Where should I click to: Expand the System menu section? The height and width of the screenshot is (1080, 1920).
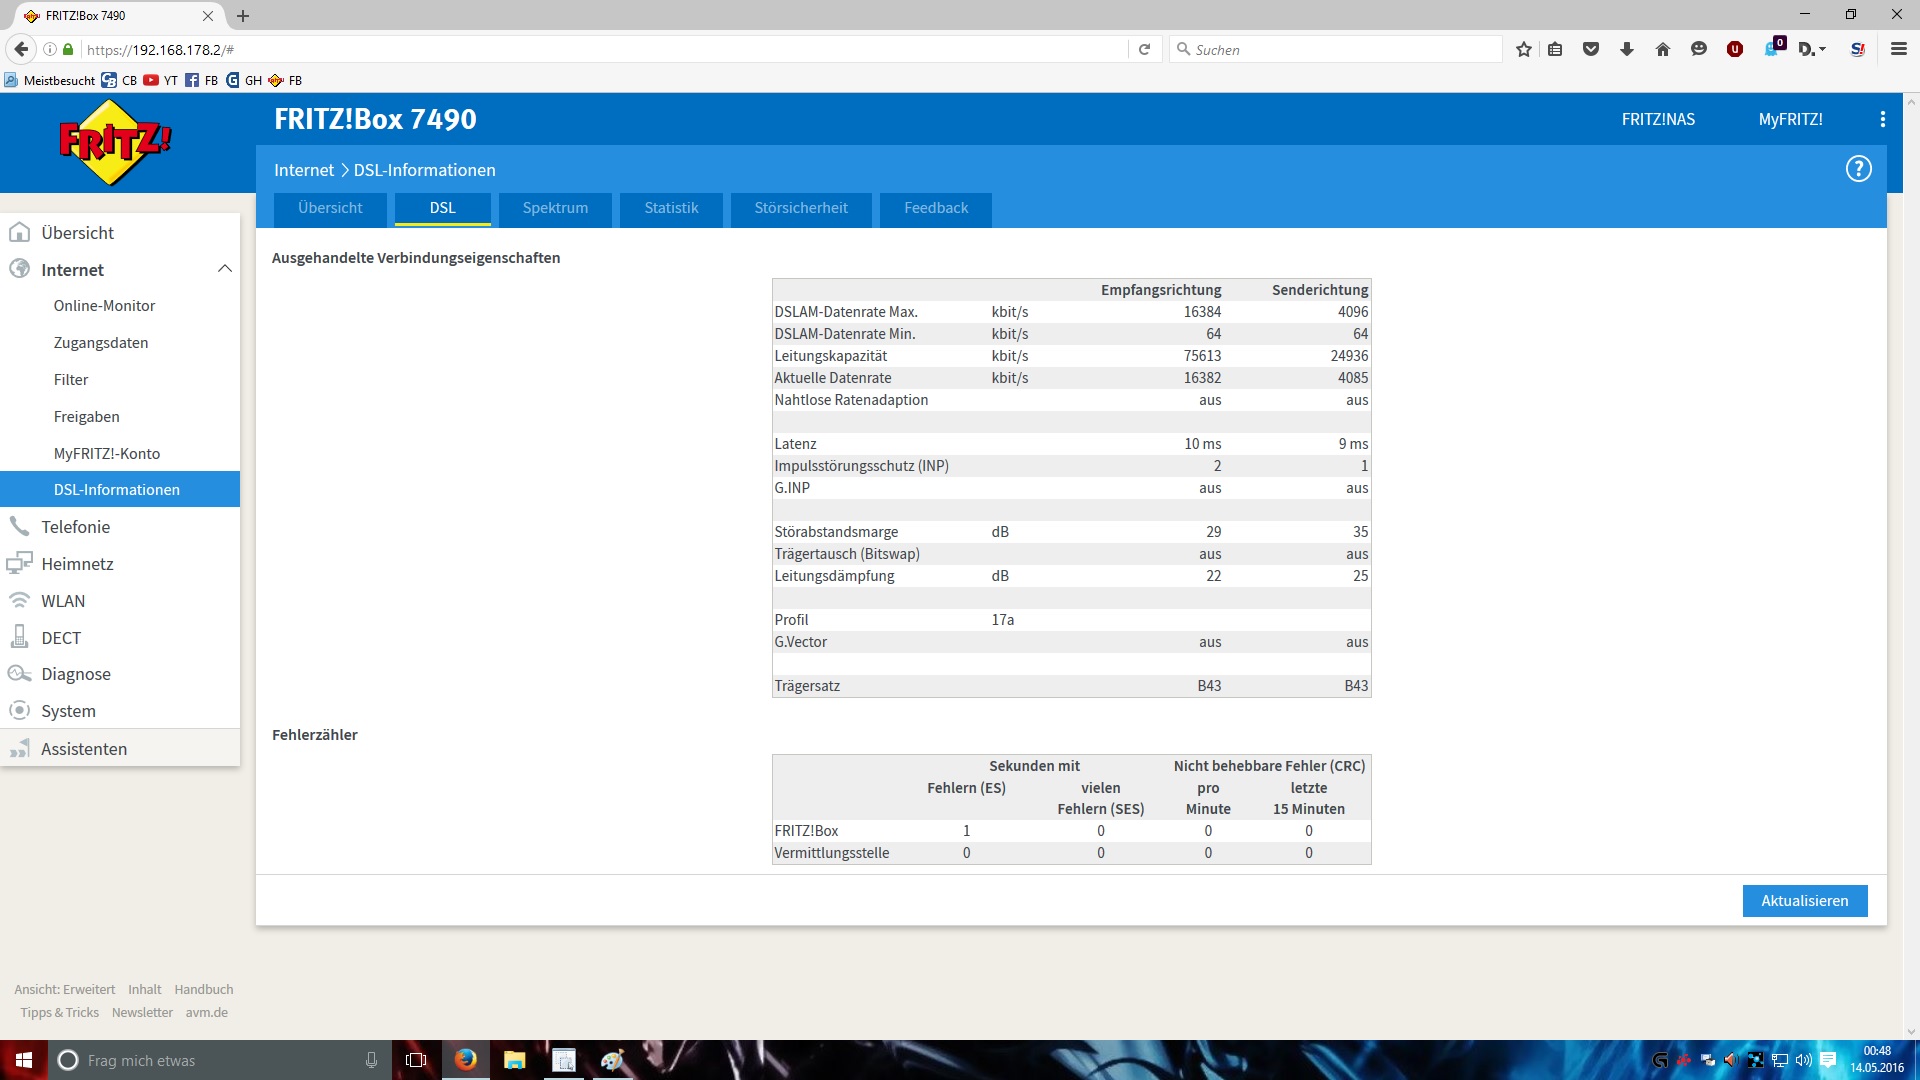tap(68, 711)
